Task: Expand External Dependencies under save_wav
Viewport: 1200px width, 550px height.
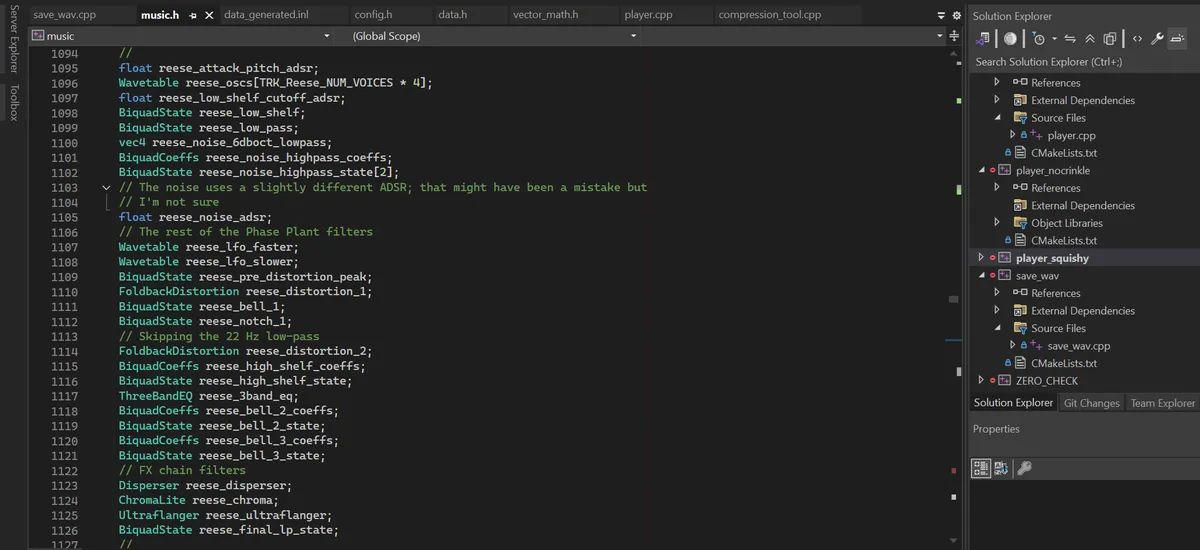Action: [997, 311]
